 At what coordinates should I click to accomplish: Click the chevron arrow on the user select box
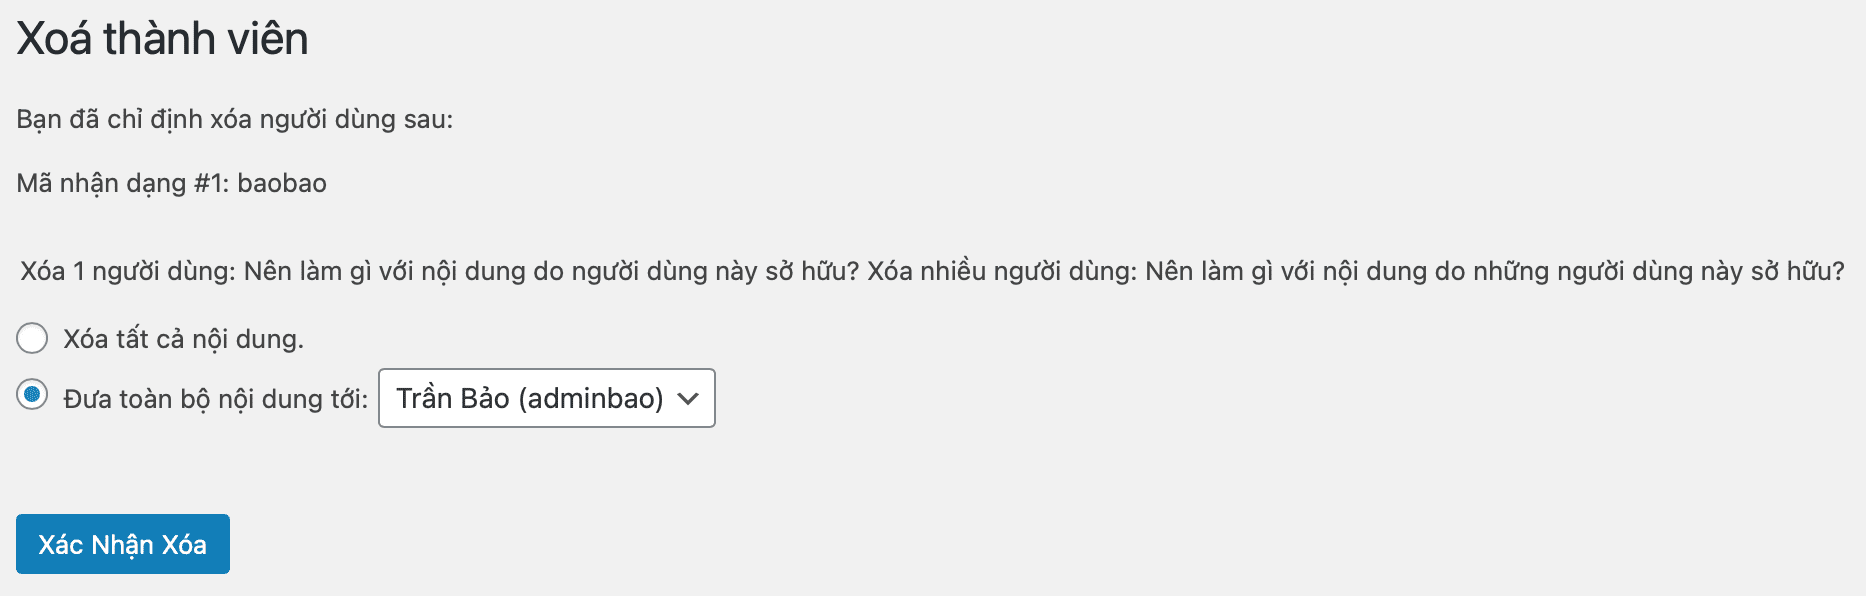[688, 398]
